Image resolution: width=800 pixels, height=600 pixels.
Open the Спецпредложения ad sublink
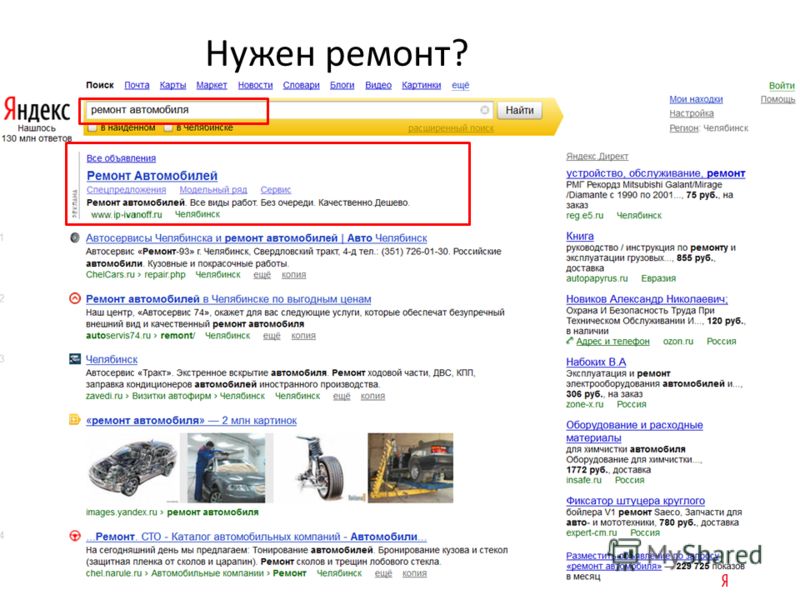click(127, 190)
